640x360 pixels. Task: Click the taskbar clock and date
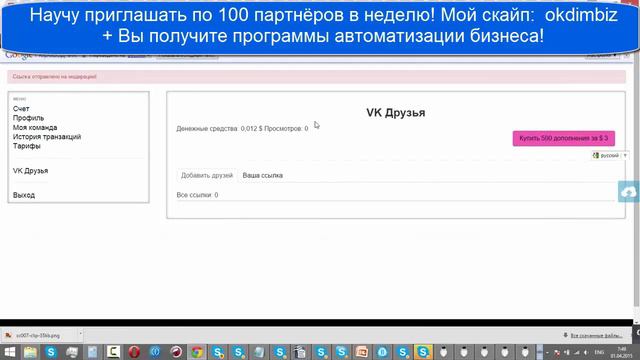pyautogui.click(x=622, y=352)
